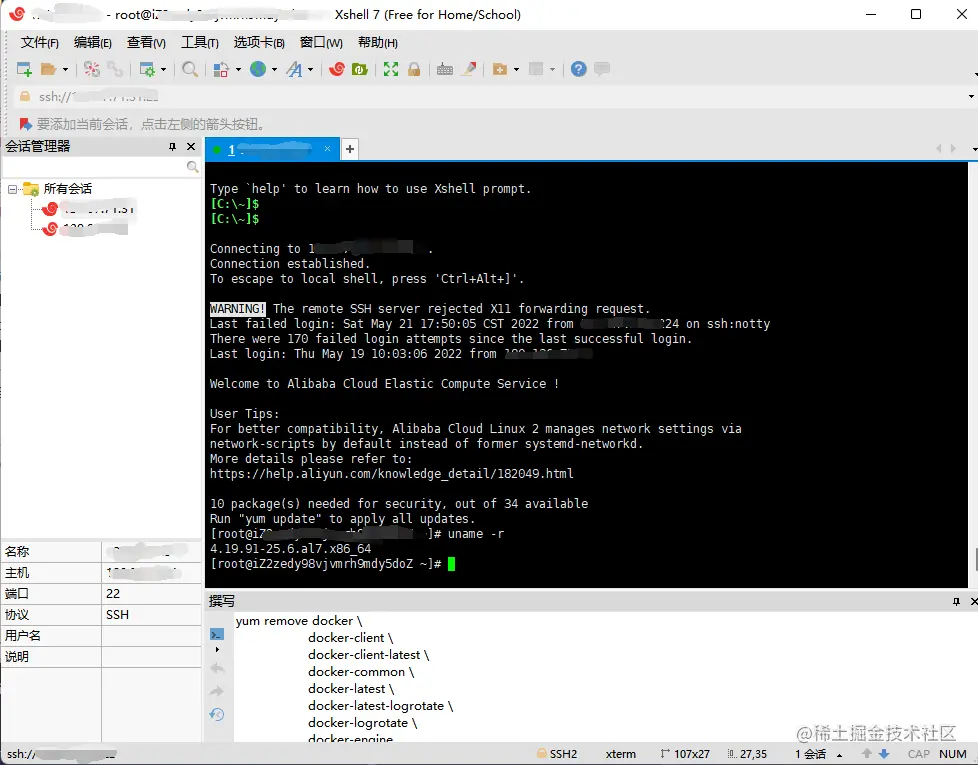The height and width of the screenshot is (765, 978).
Task: Click SSH2 in the status bar
Action: 557,754
